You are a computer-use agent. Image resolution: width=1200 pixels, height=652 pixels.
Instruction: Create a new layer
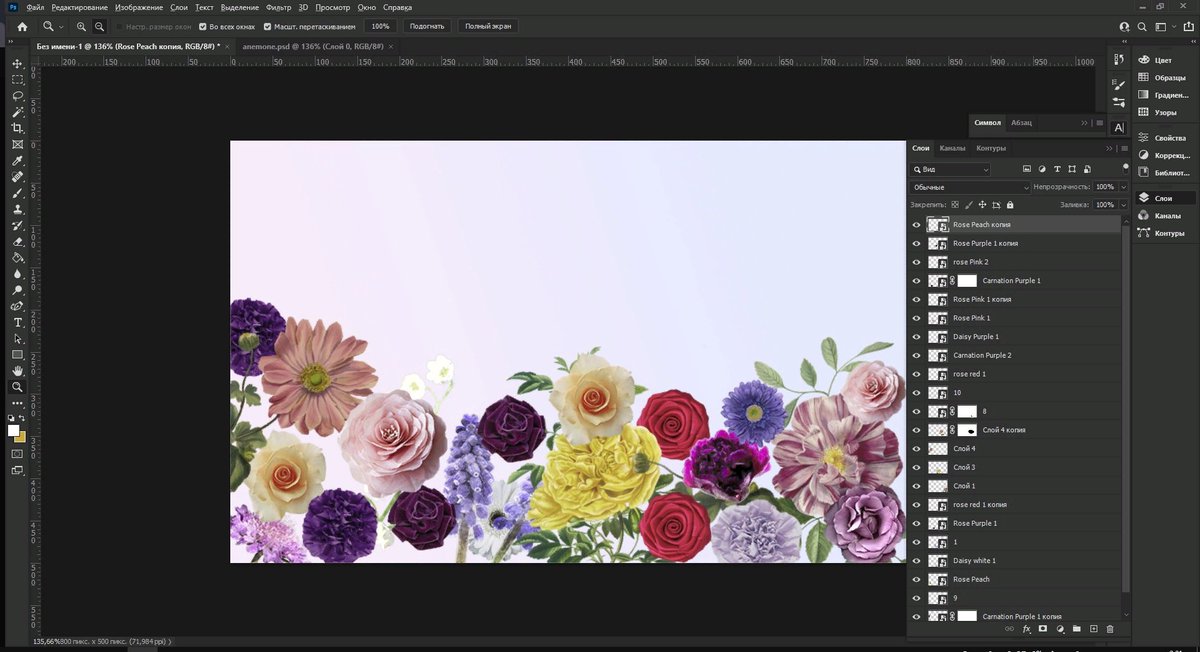(x=1094, y=629)
